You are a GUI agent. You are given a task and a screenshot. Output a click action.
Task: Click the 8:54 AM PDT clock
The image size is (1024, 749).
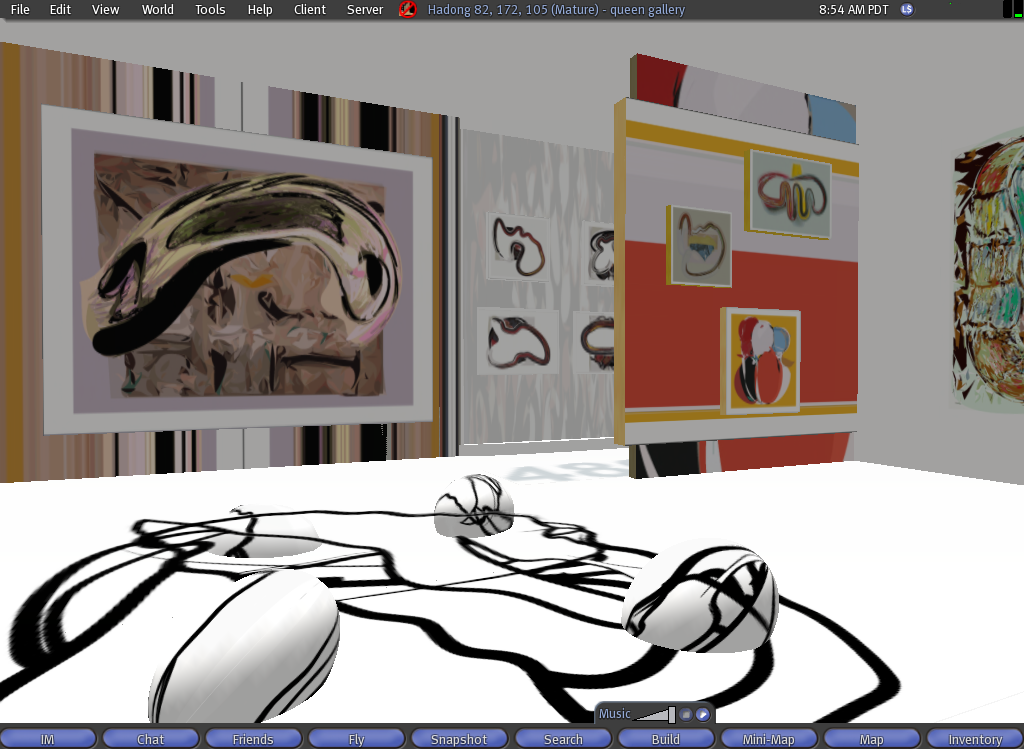tap(854, 9)
